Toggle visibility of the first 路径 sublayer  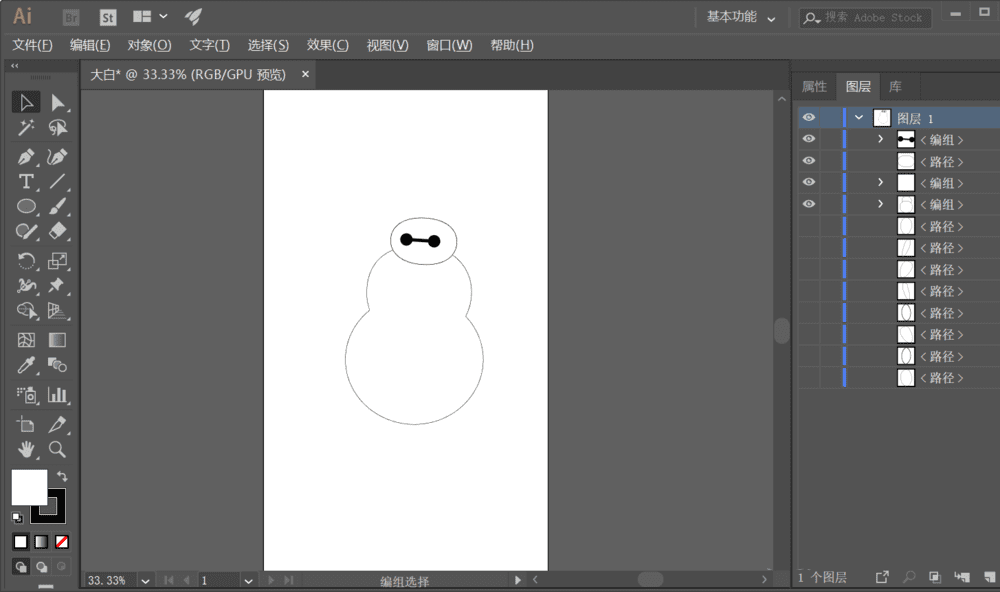click(809, 161)
